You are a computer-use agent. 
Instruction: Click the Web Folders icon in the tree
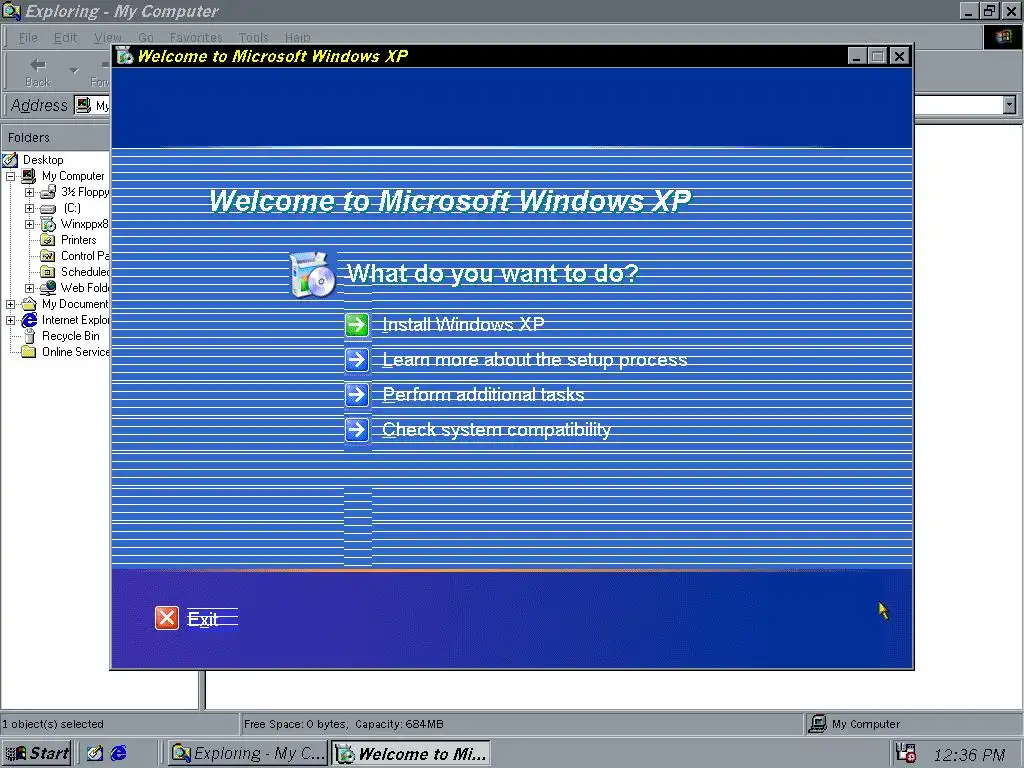pyautogui.click(x=48, y=288)
